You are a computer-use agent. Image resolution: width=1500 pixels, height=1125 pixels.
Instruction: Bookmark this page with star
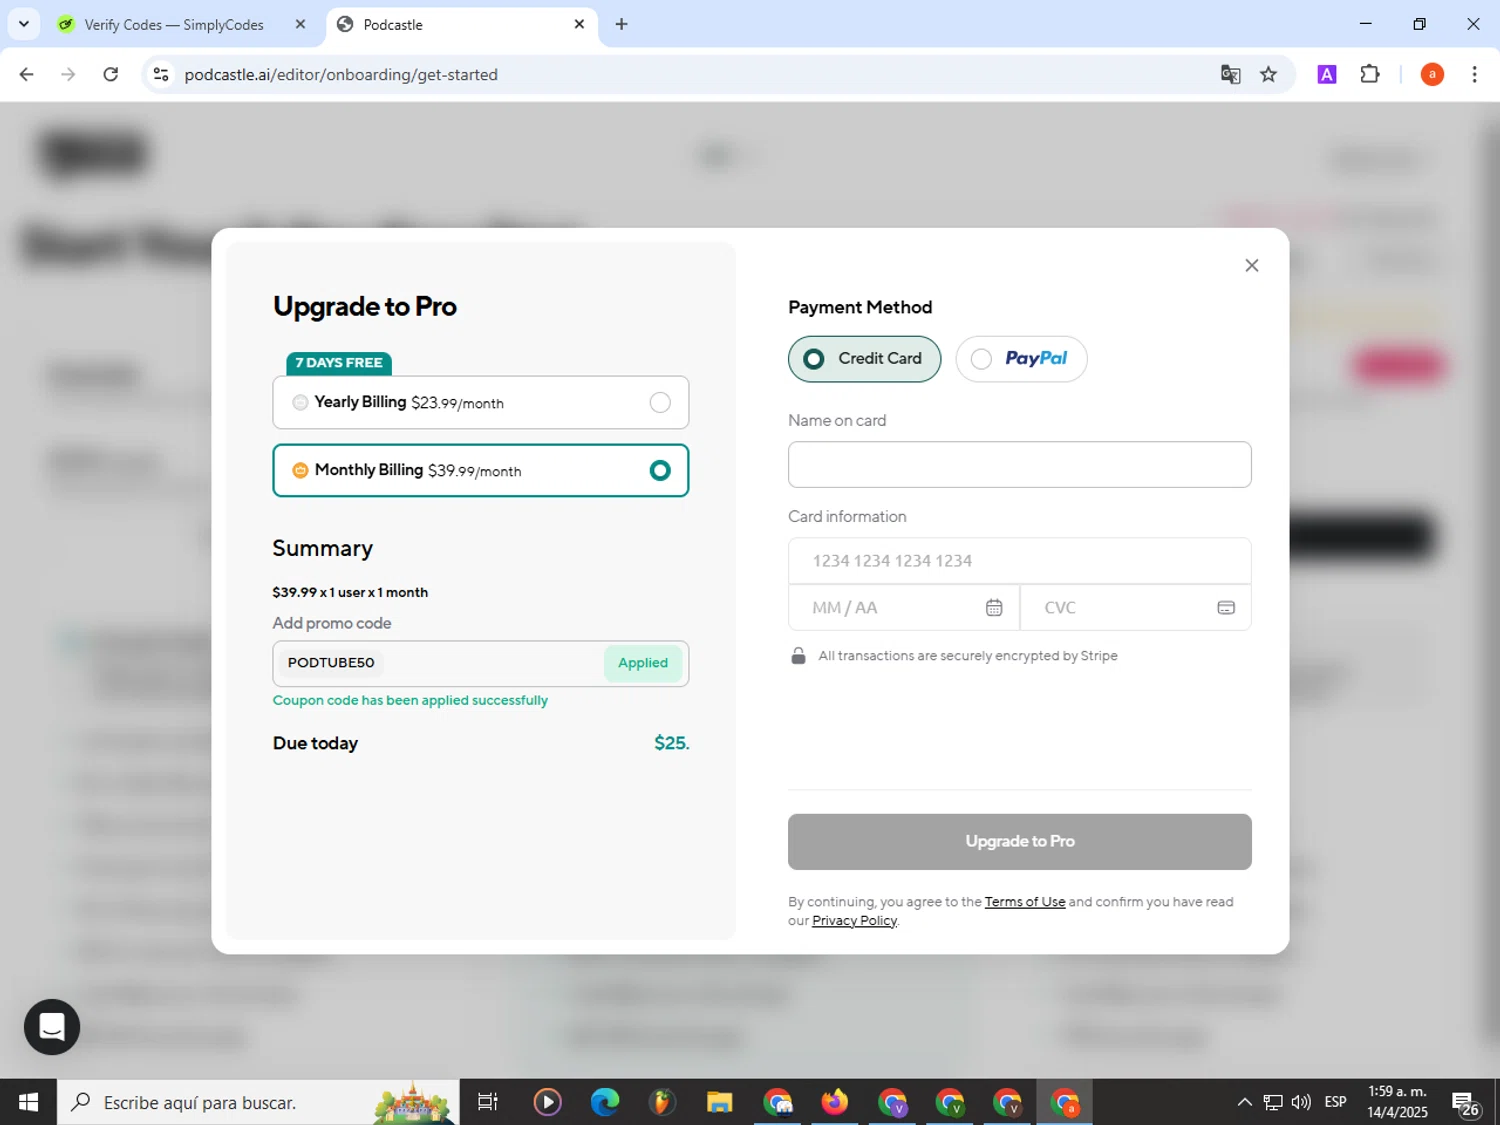point(1268,74)
